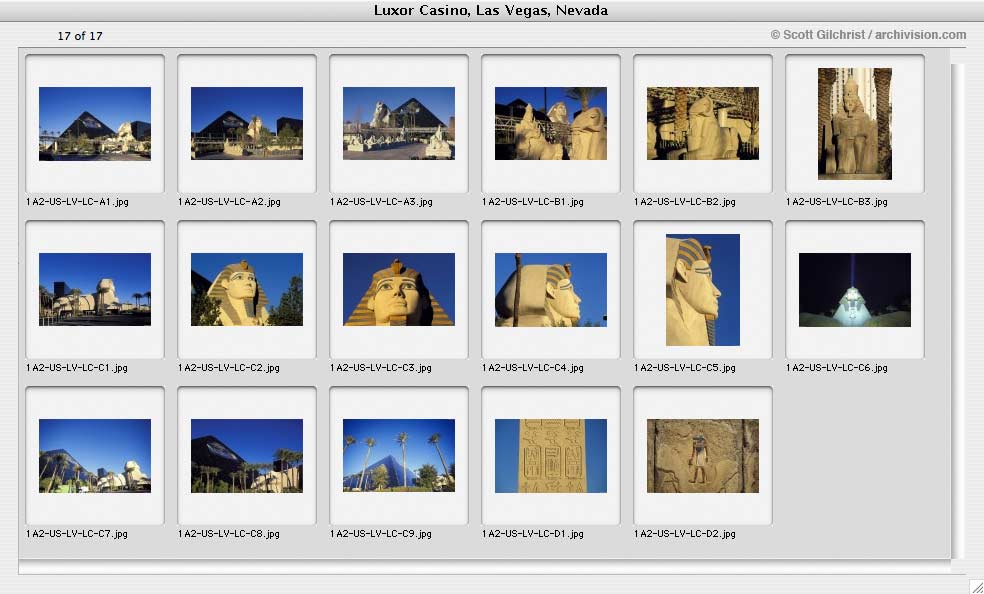984x594 pixels.
Task: Click the vertical scrollbar on the right
Action: [958, 310]
